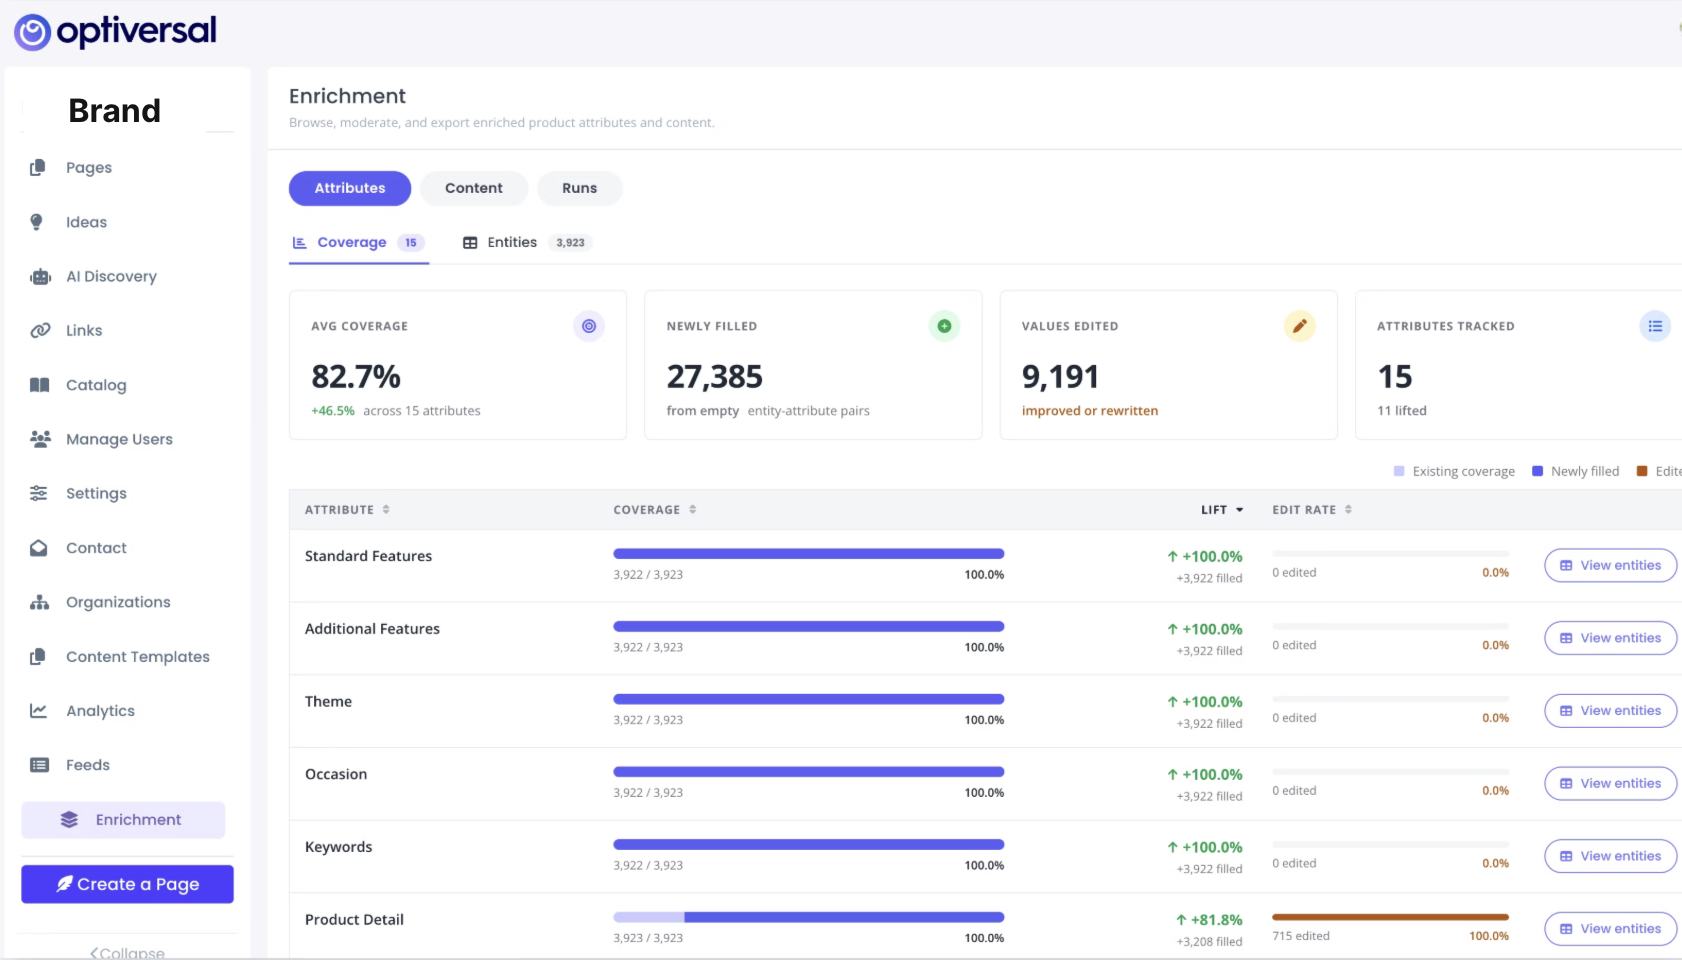The height and width of the screenshot is (960, 1682).
Task: Switch to the Content tab
Action: (x=474, y=188)
